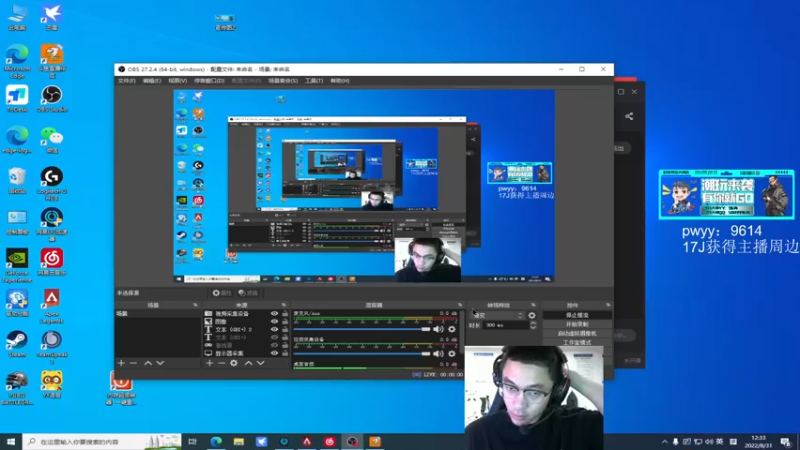Switch to OBS from the taskbar icon
Viewport: 800px width, 450px height.
[352, 441]
